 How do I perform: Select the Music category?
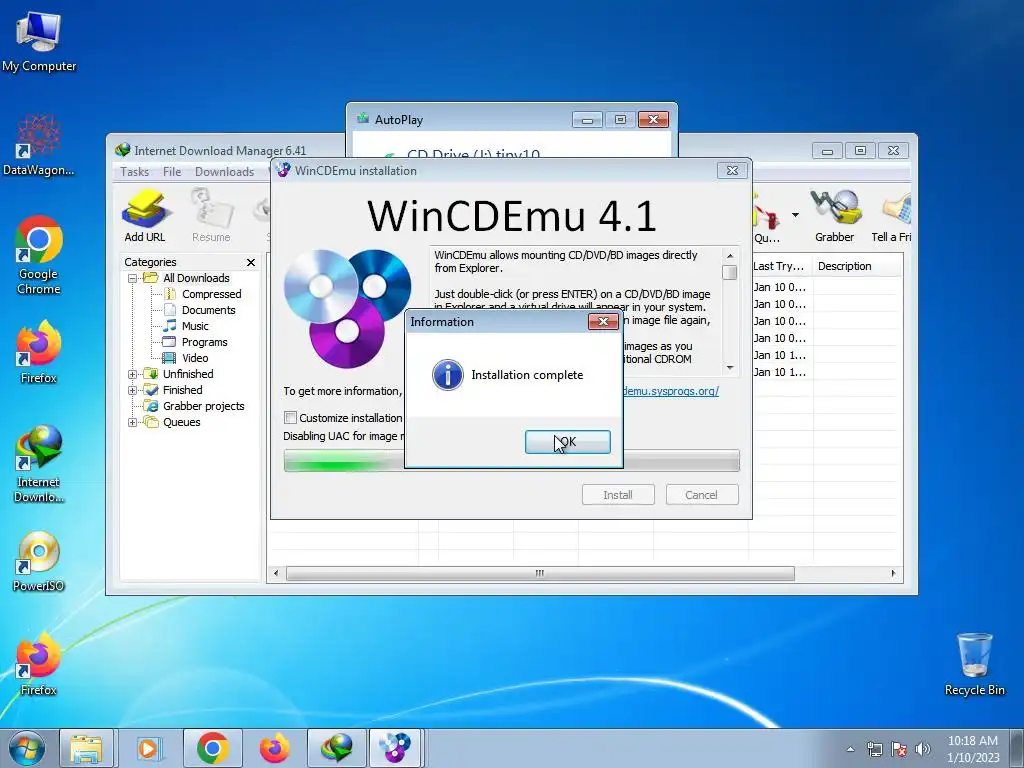point(195,326)
